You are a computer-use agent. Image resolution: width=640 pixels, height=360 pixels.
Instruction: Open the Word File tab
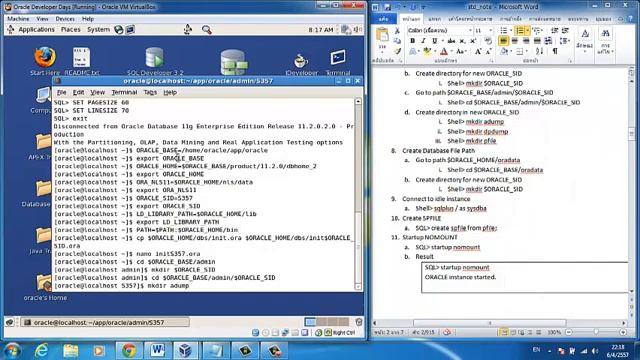[384, 19]
